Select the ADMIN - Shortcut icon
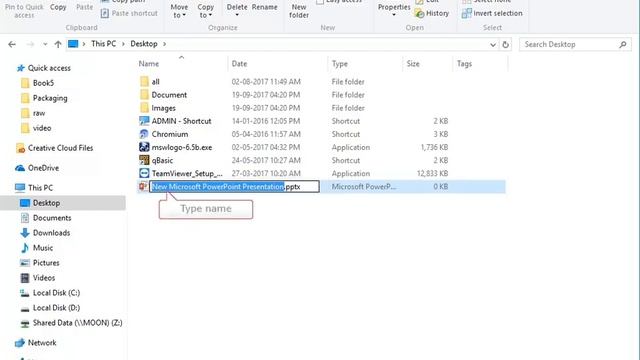Viewport: 640px width, 360px height. (x=144, y=121)
